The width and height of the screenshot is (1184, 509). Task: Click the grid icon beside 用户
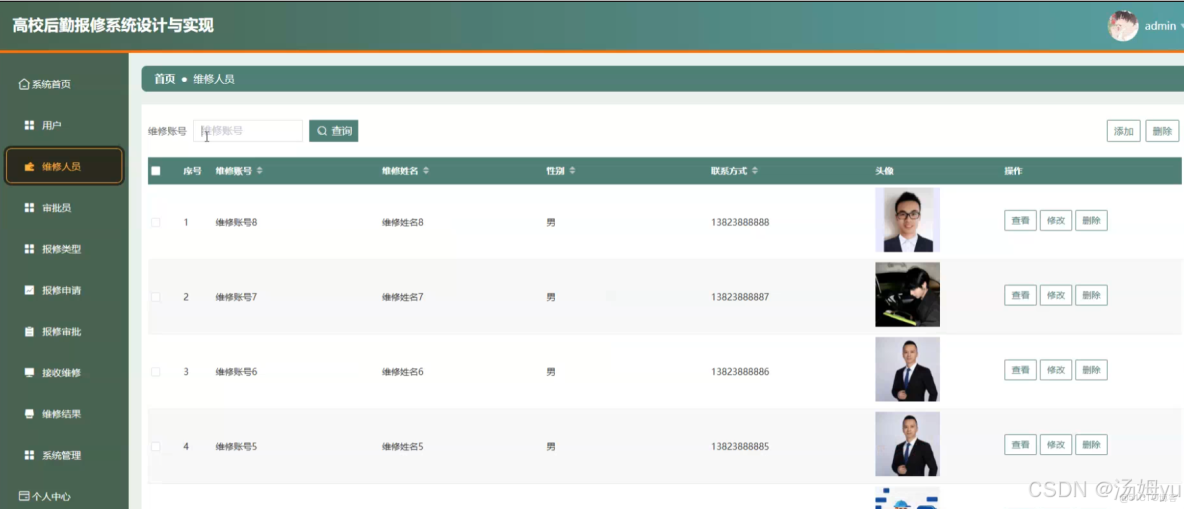(x=29, y=125)
